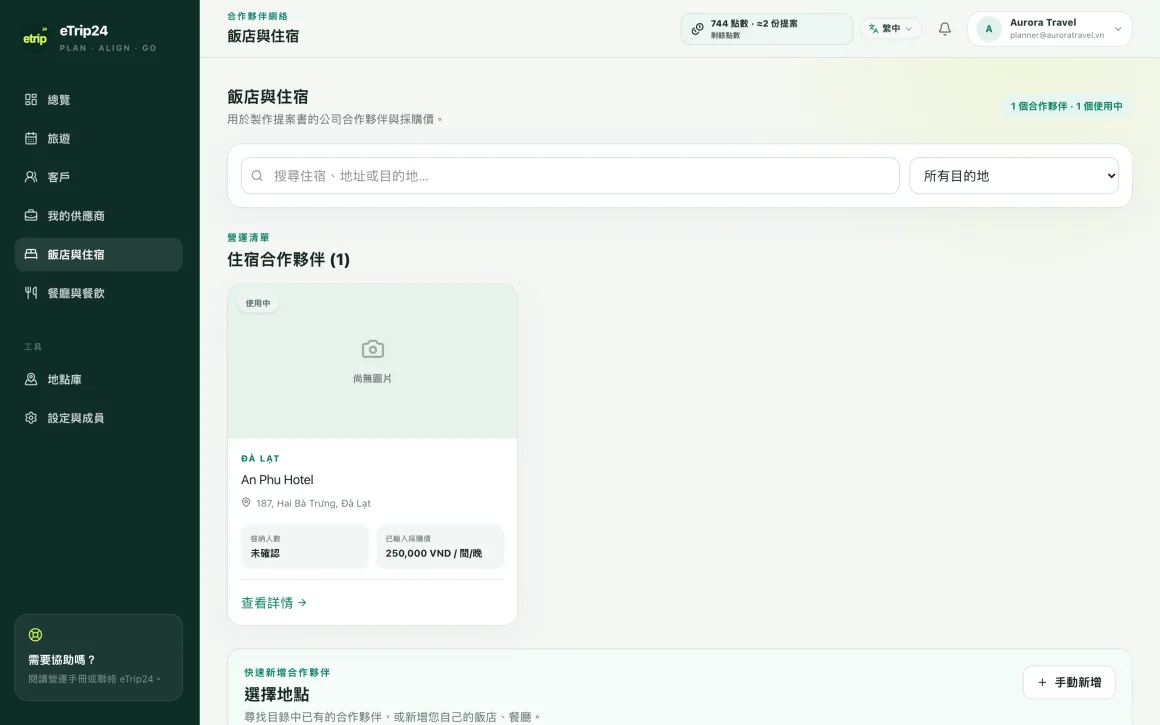1160x725 pixels.
Task: Click the 未確認 capacity value
Action: (x=265, y=553)
